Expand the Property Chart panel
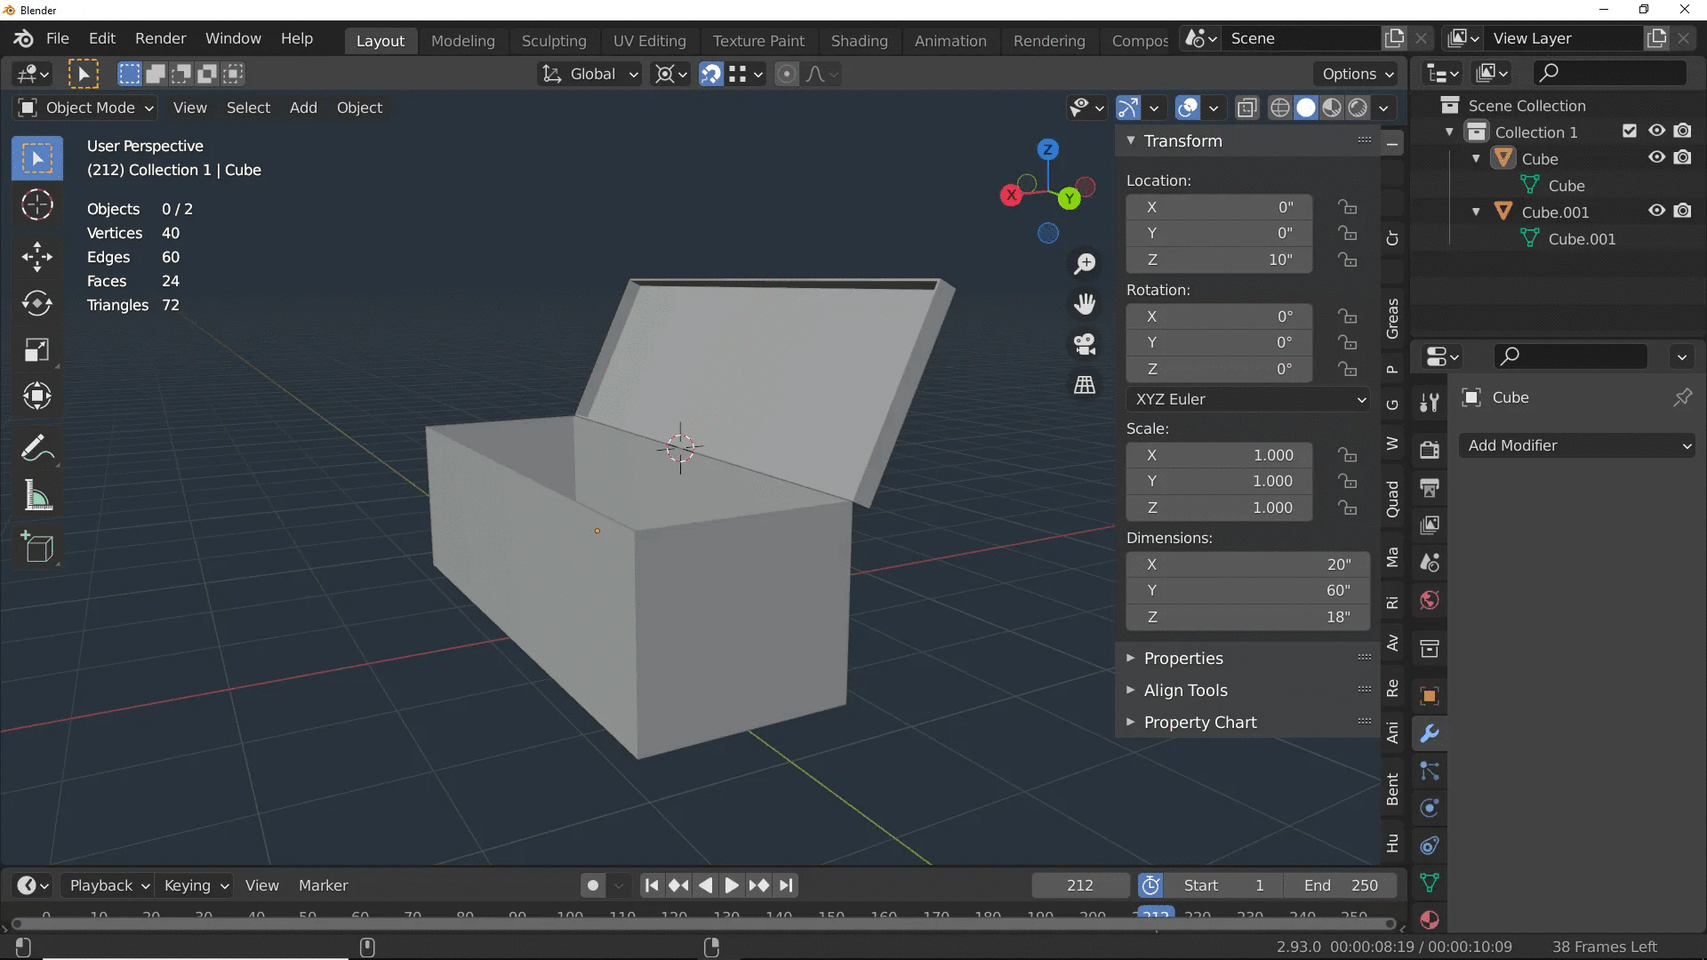Screen dimensions: 1707x960 click(1131, 722)
